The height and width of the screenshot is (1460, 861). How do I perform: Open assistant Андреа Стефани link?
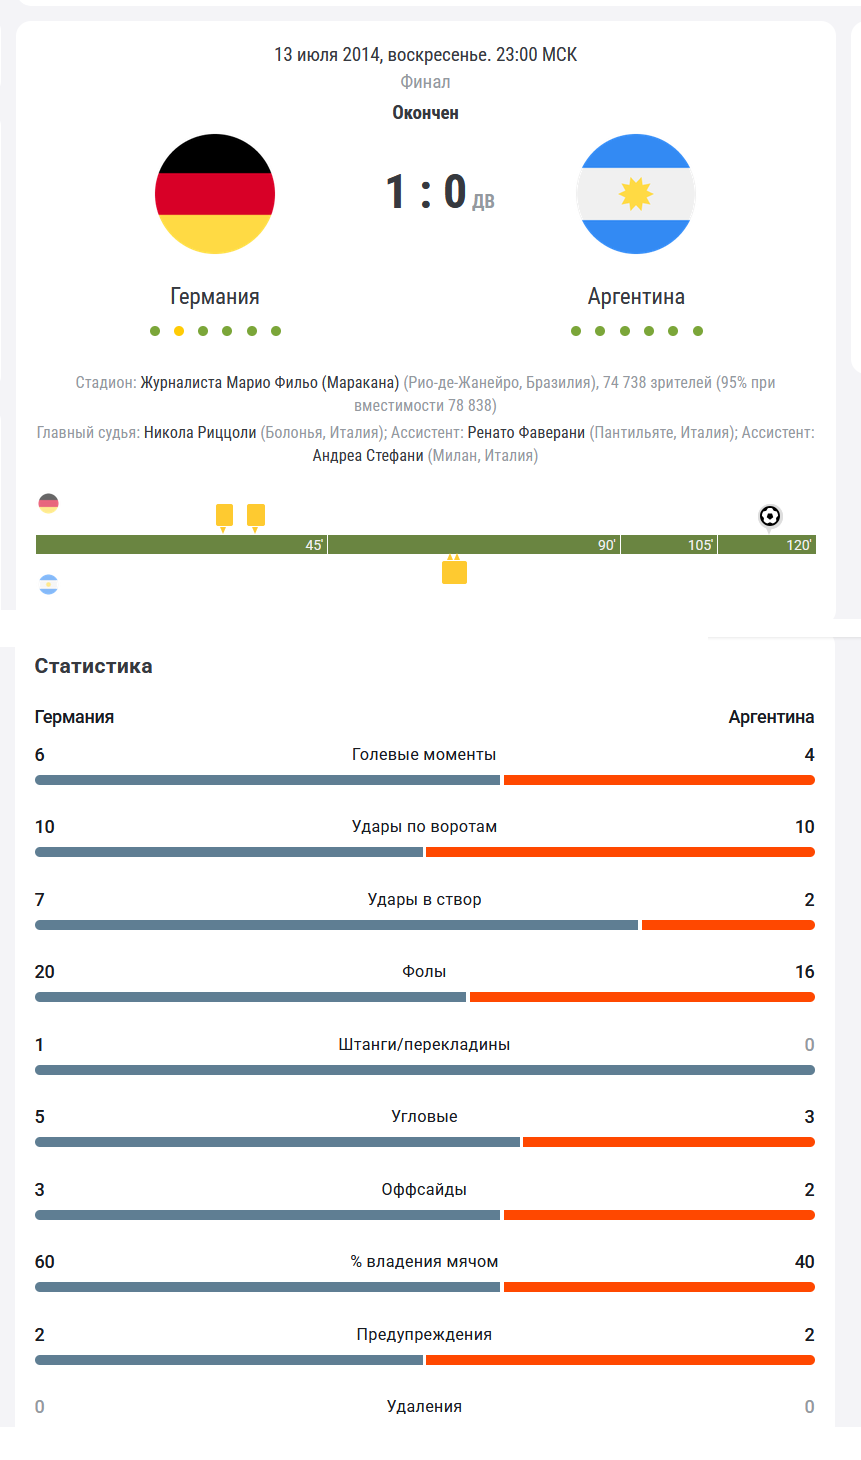pyautogui.click(x=368, y=456)
